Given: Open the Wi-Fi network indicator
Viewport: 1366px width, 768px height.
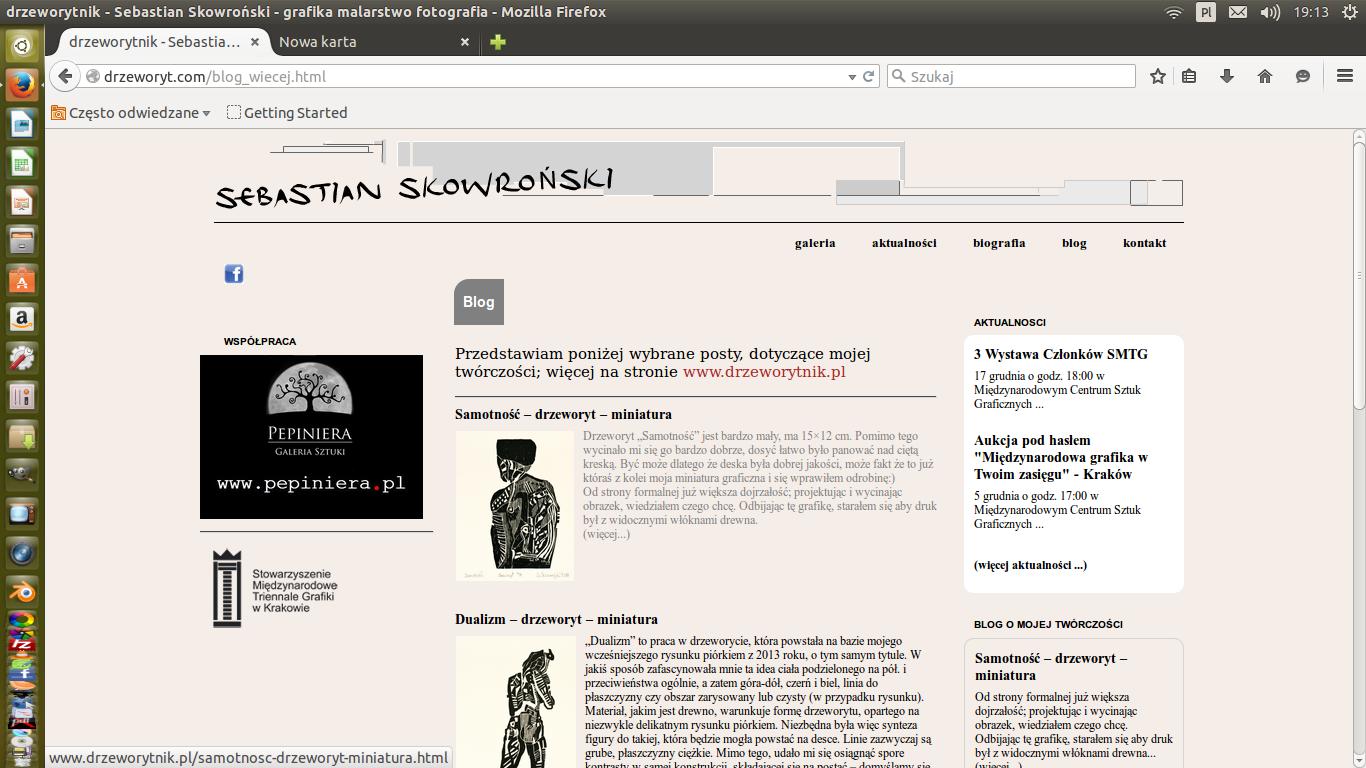Looking at the screenshot, I should (x=1174, y=12).
